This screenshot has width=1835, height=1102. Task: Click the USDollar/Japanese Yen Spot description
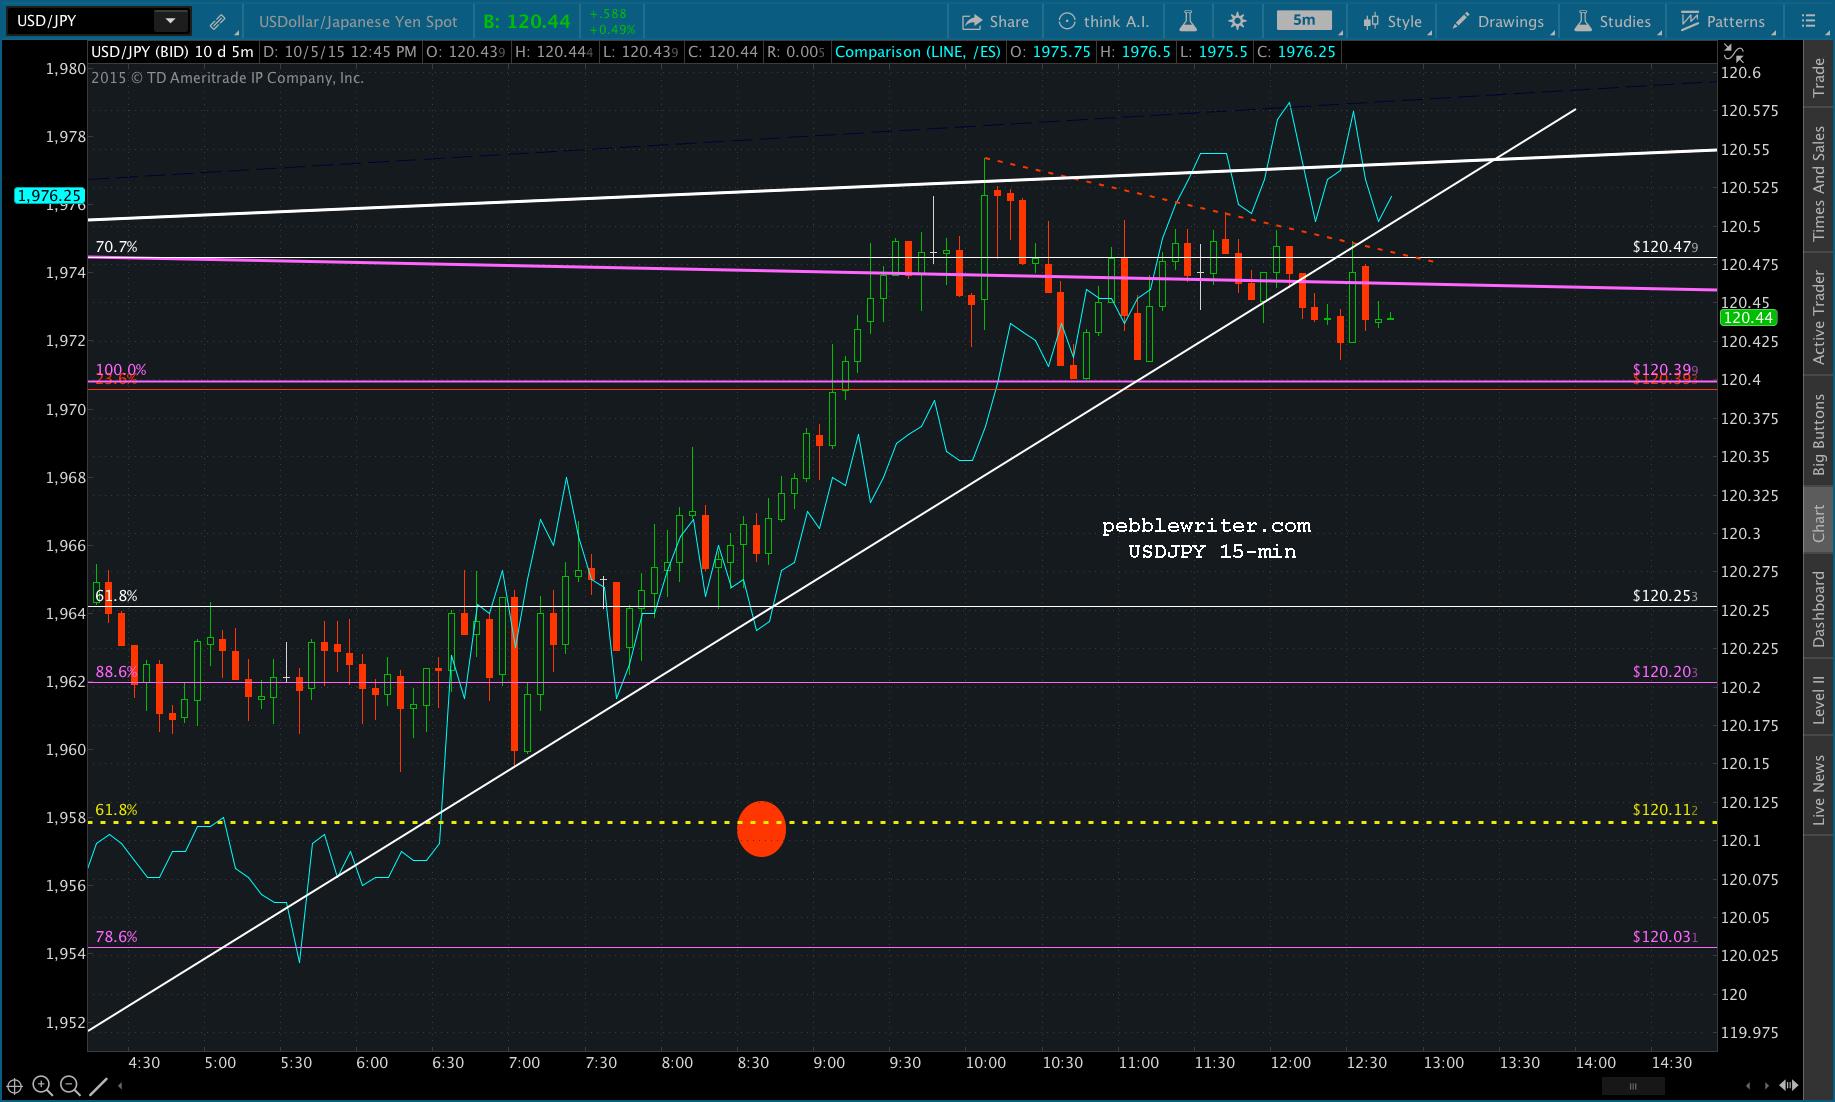(358, 21)
